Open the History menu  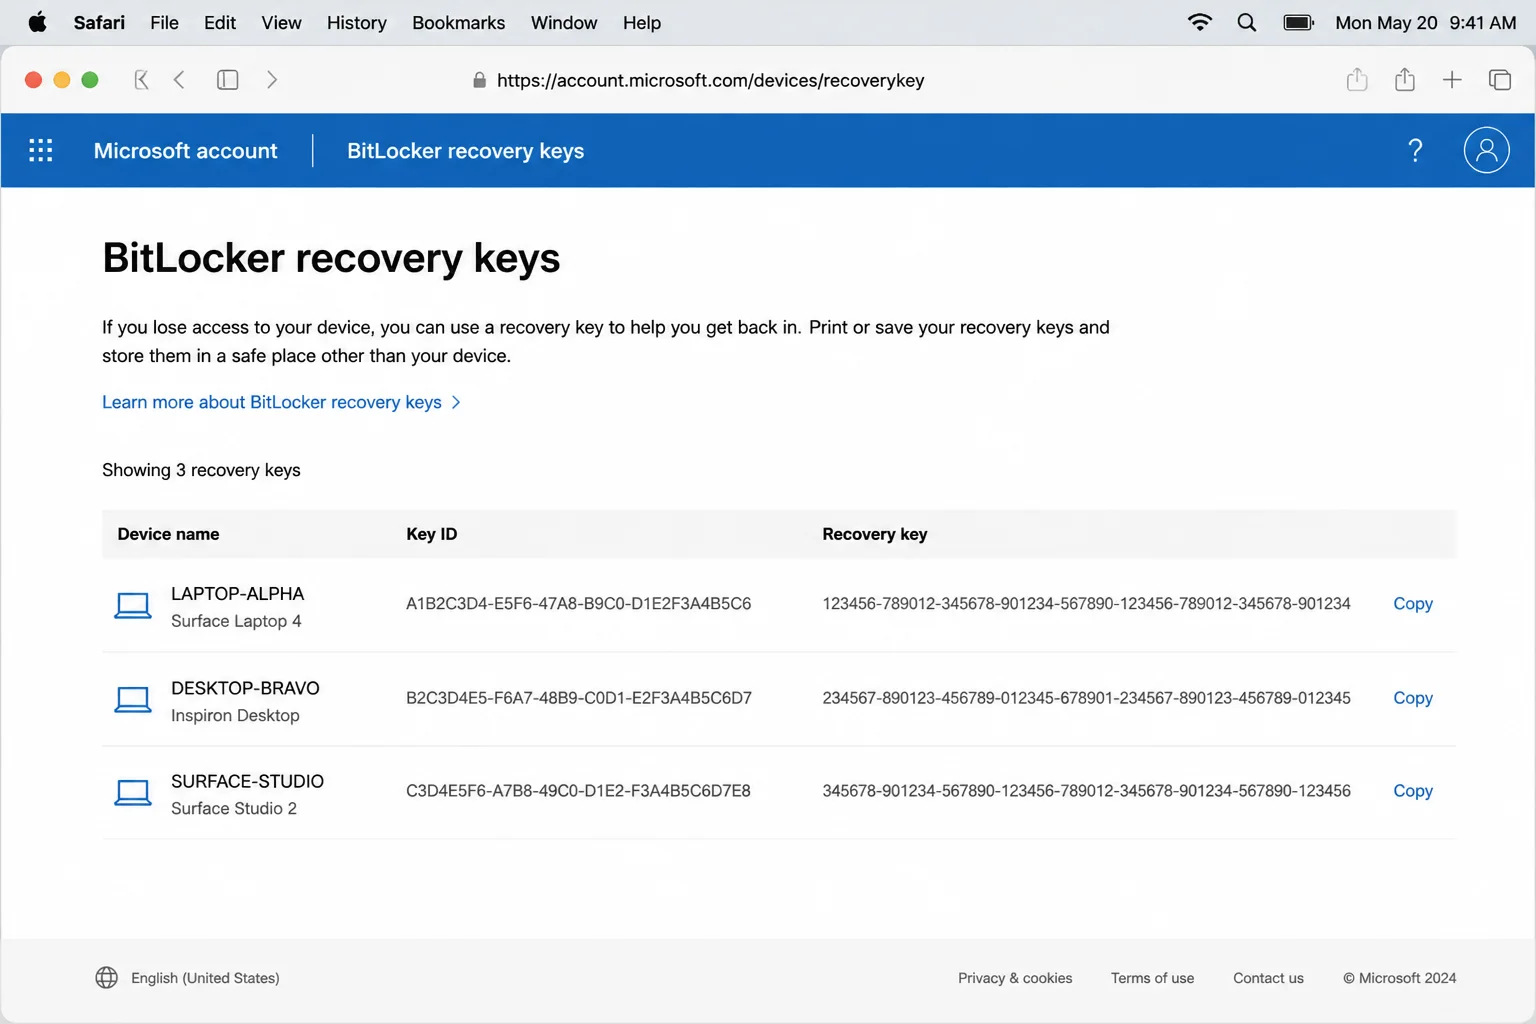pyautogui.click(x=357, y=22)
